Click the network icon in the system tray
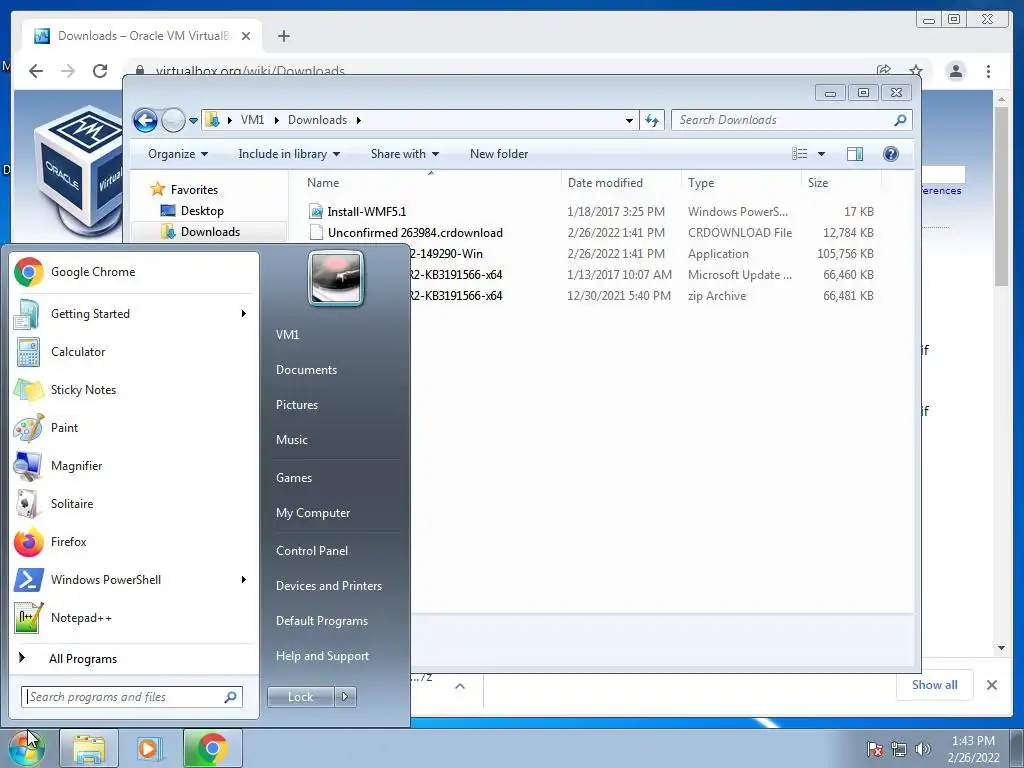This screenshot has height=768, width=1024. [899, 749]
